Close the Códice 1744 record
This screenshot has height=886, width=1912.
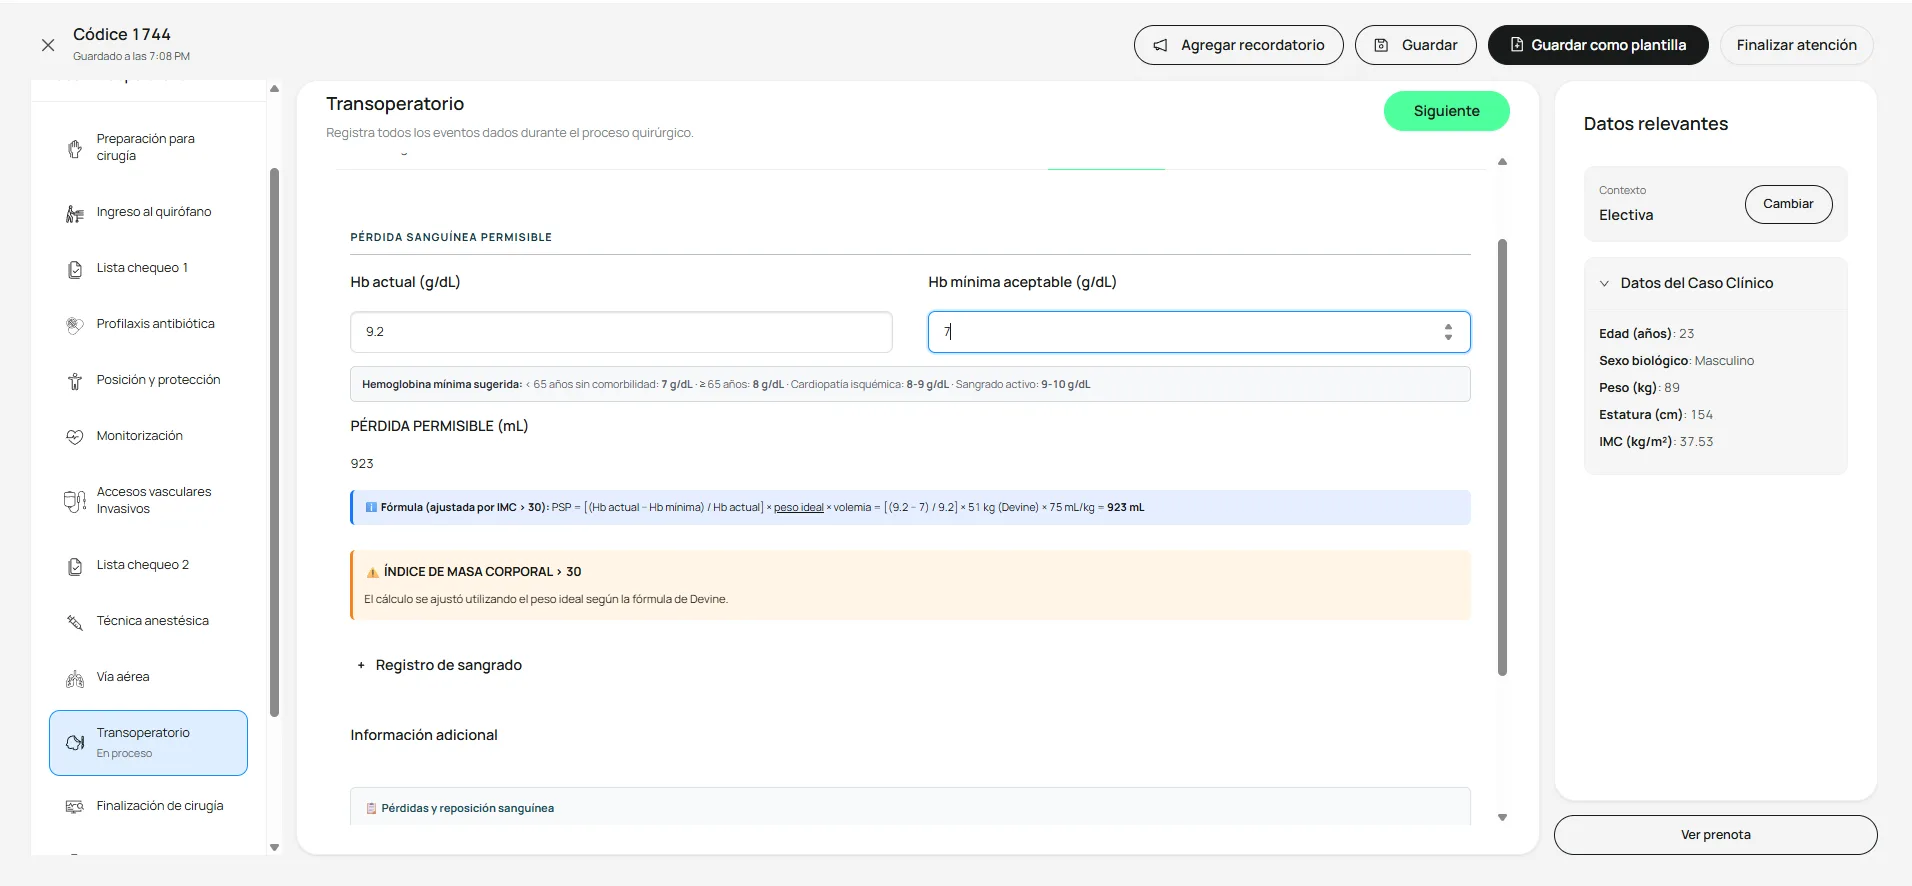pyautogui.click(x=47, y=45)
